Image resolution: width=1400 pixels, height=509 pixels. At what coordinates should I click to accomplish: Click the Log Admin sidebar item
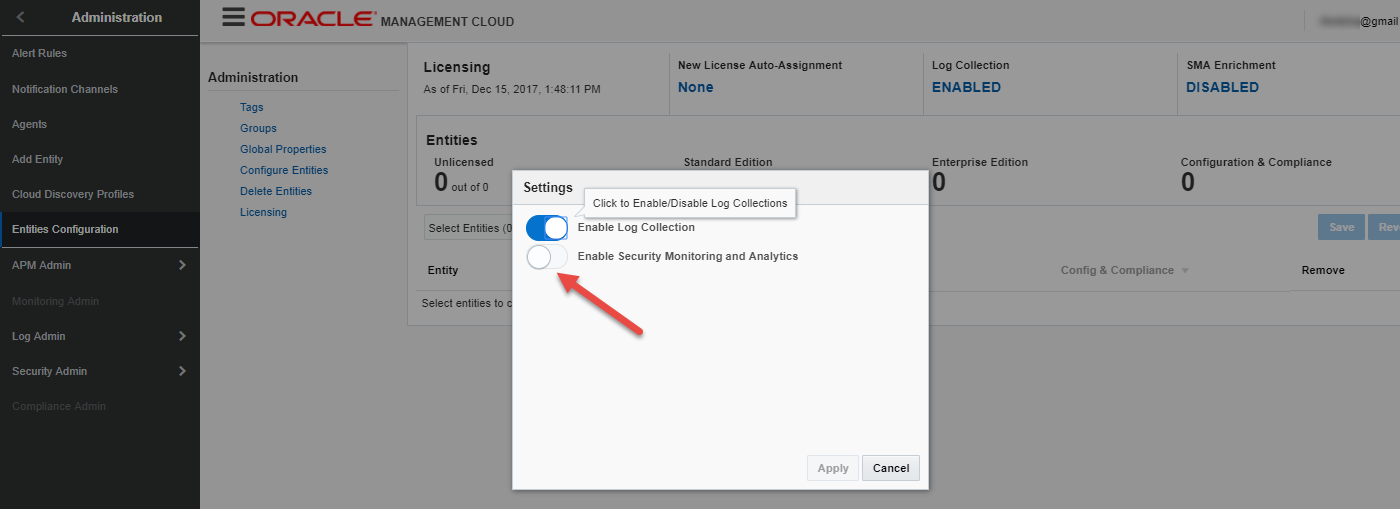tap(38, 336)
